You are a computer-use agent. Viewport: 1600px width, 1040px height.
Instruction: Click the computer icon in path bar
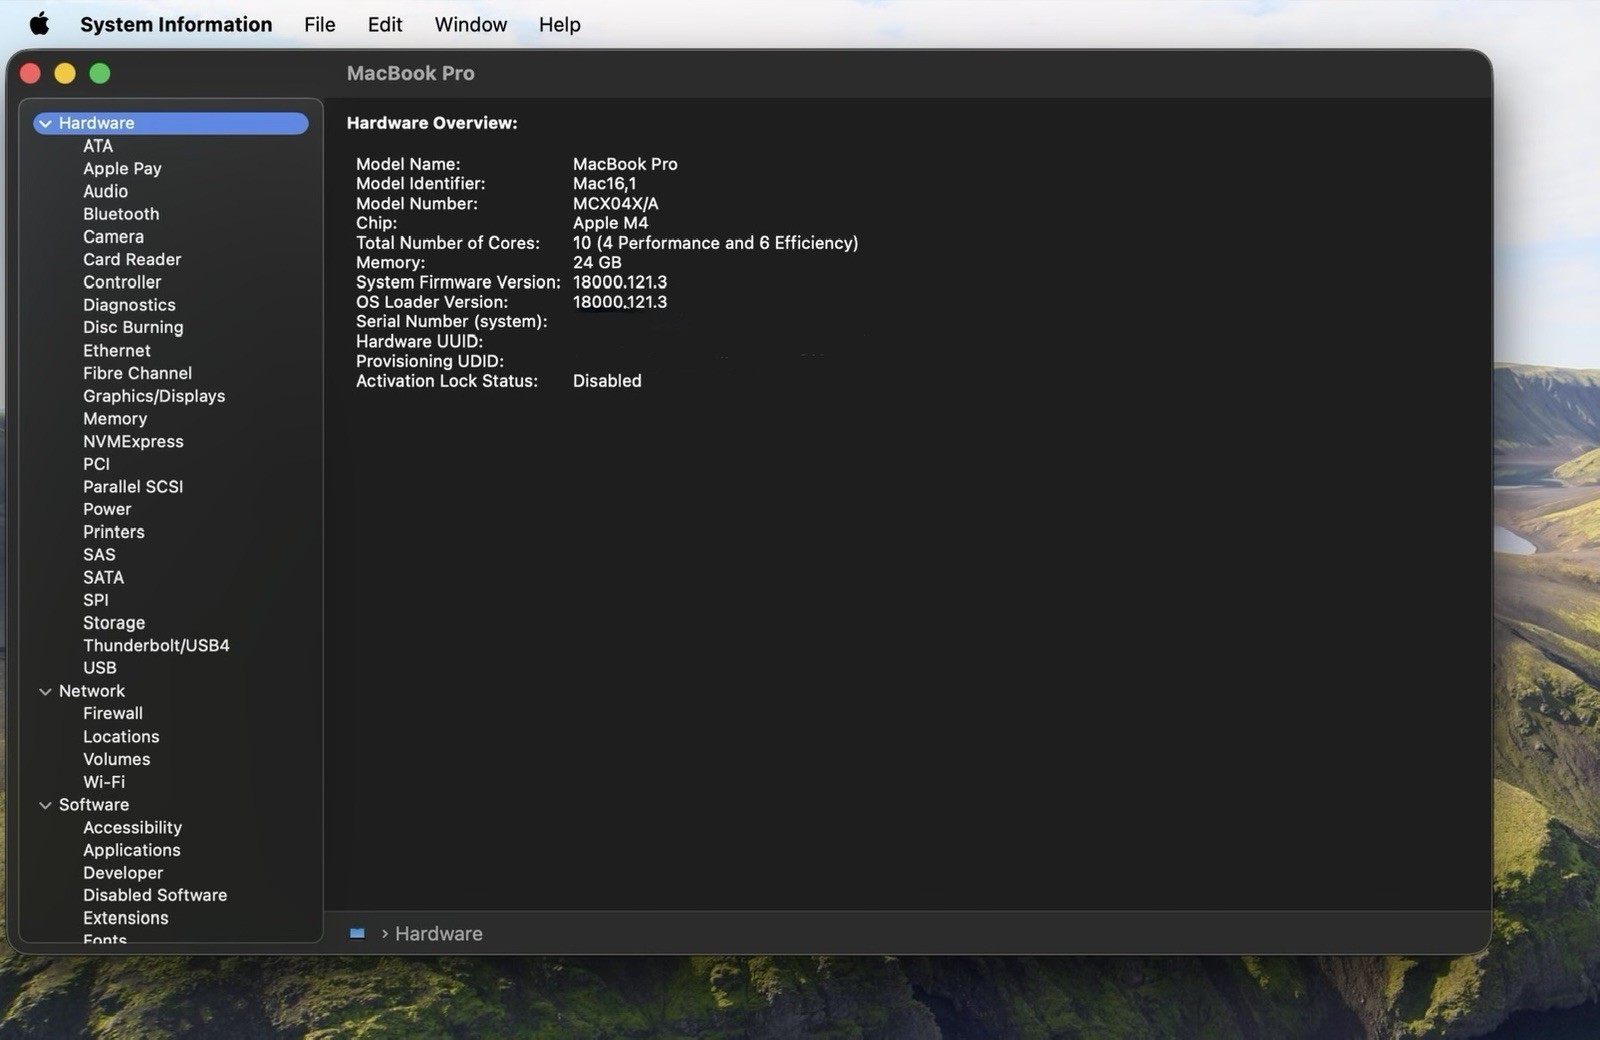pyautogui.click(x=357, y=933)
